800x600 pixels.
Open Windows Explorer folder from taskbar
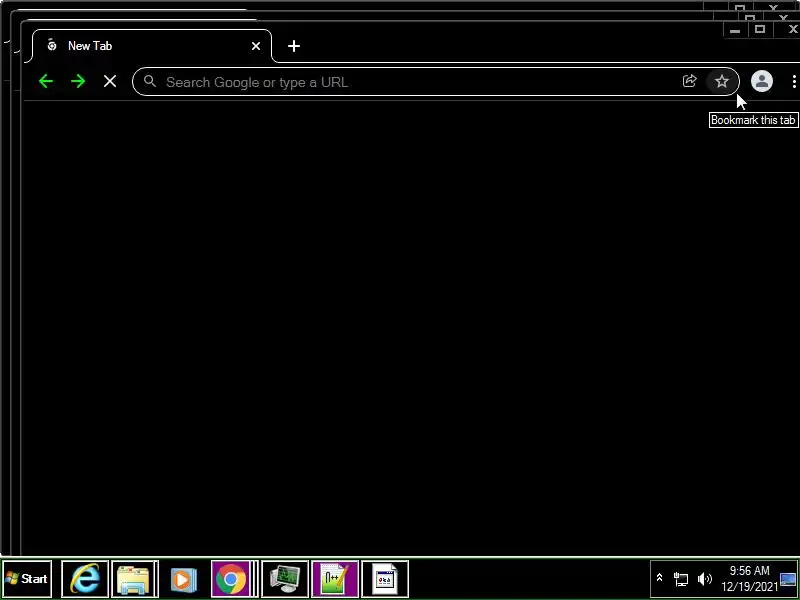pyautogui.click(x=134, y=579)
